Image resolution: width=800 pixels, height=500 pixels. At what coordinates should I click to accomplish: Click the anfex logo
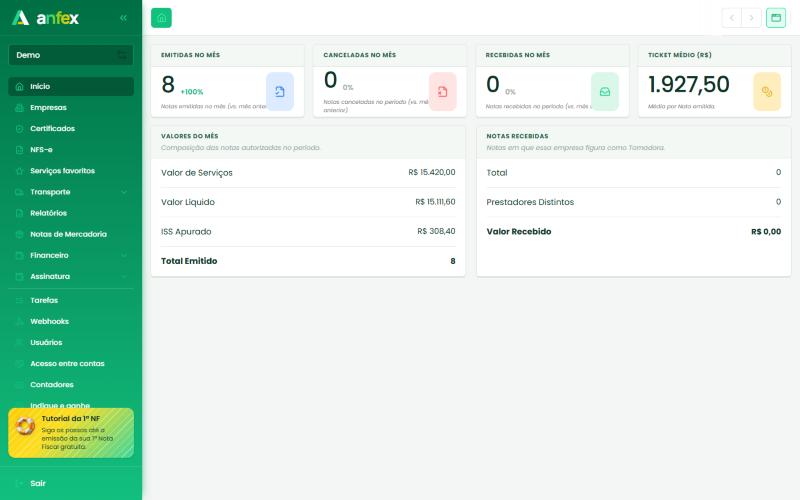tap(45, 18)
